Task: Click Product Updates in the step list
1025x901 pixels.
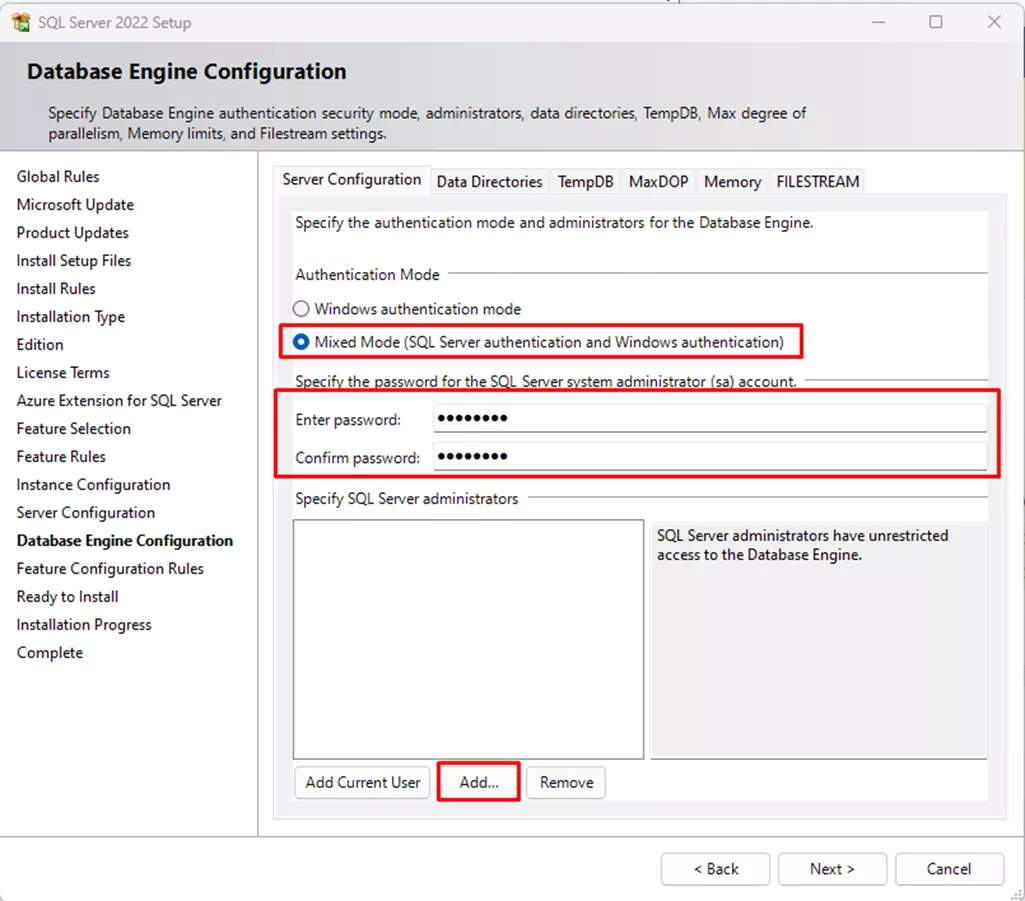Action: tap(73, 233)
